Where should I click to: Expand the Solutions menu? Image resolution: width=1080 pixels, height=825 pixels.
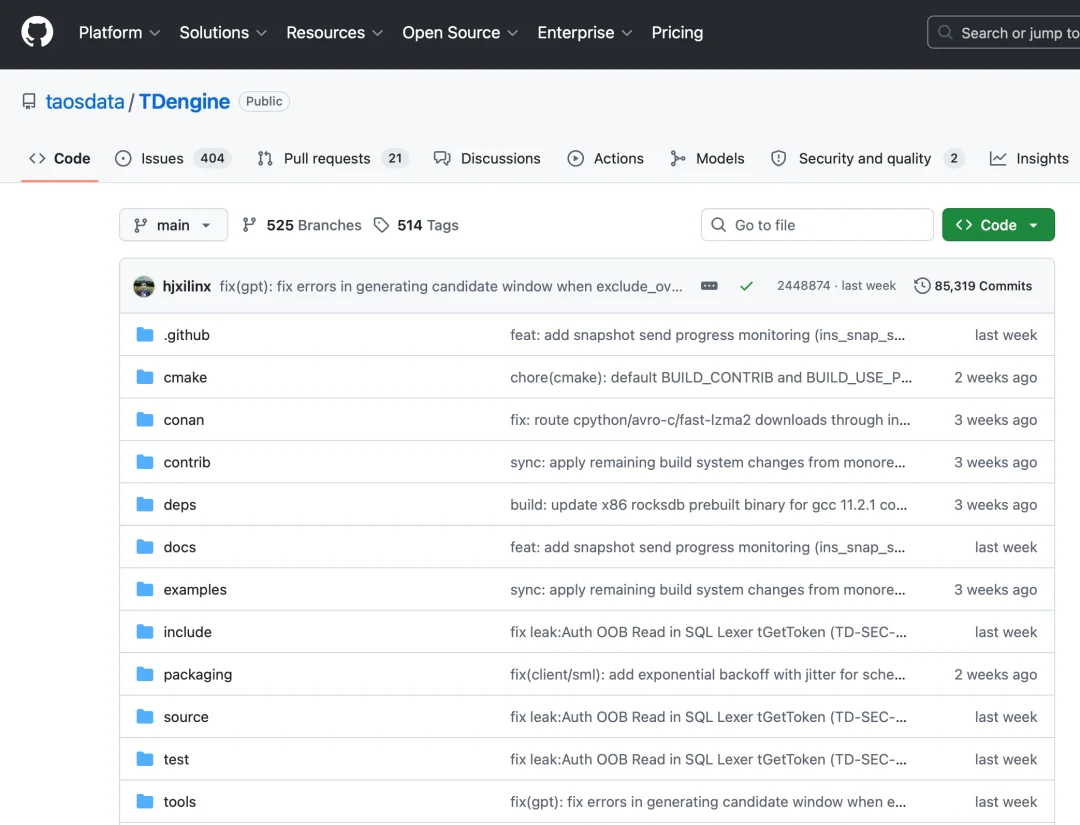click(222, 32)
